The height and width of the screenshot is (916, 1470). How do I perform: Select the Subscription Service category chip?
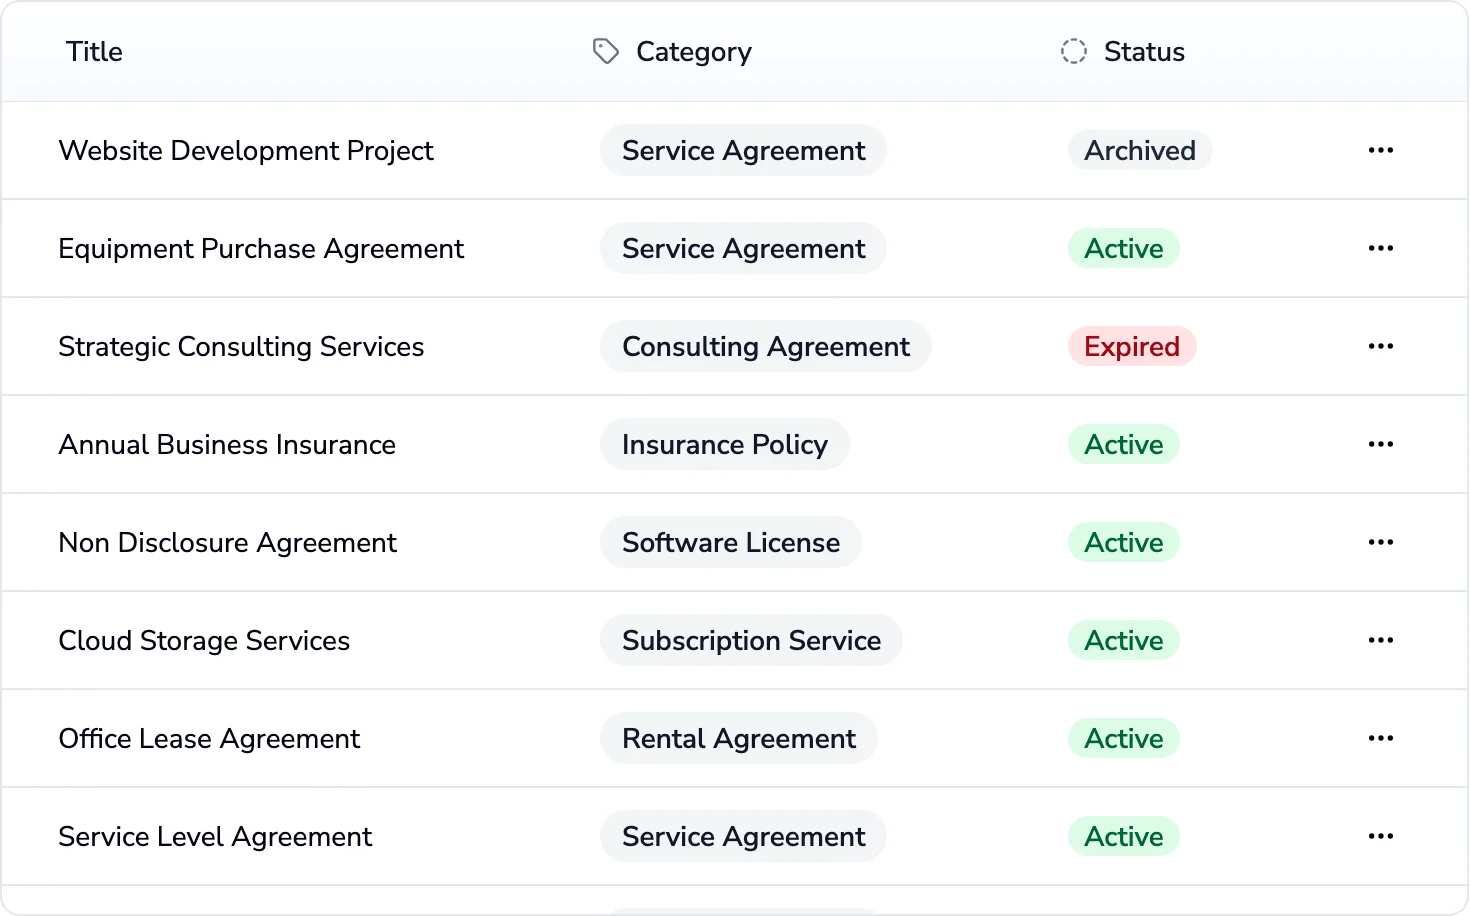(751, 640)
